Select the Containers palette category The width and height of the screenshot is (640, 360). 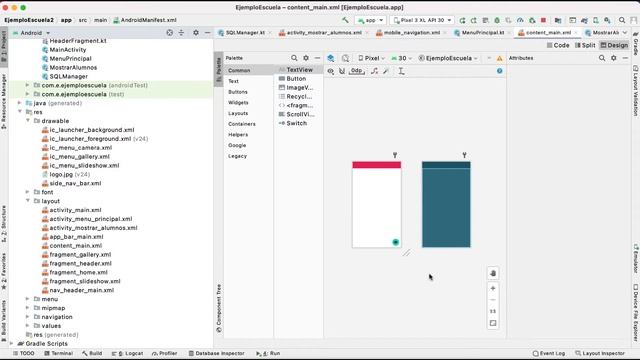tap(242, 124)
